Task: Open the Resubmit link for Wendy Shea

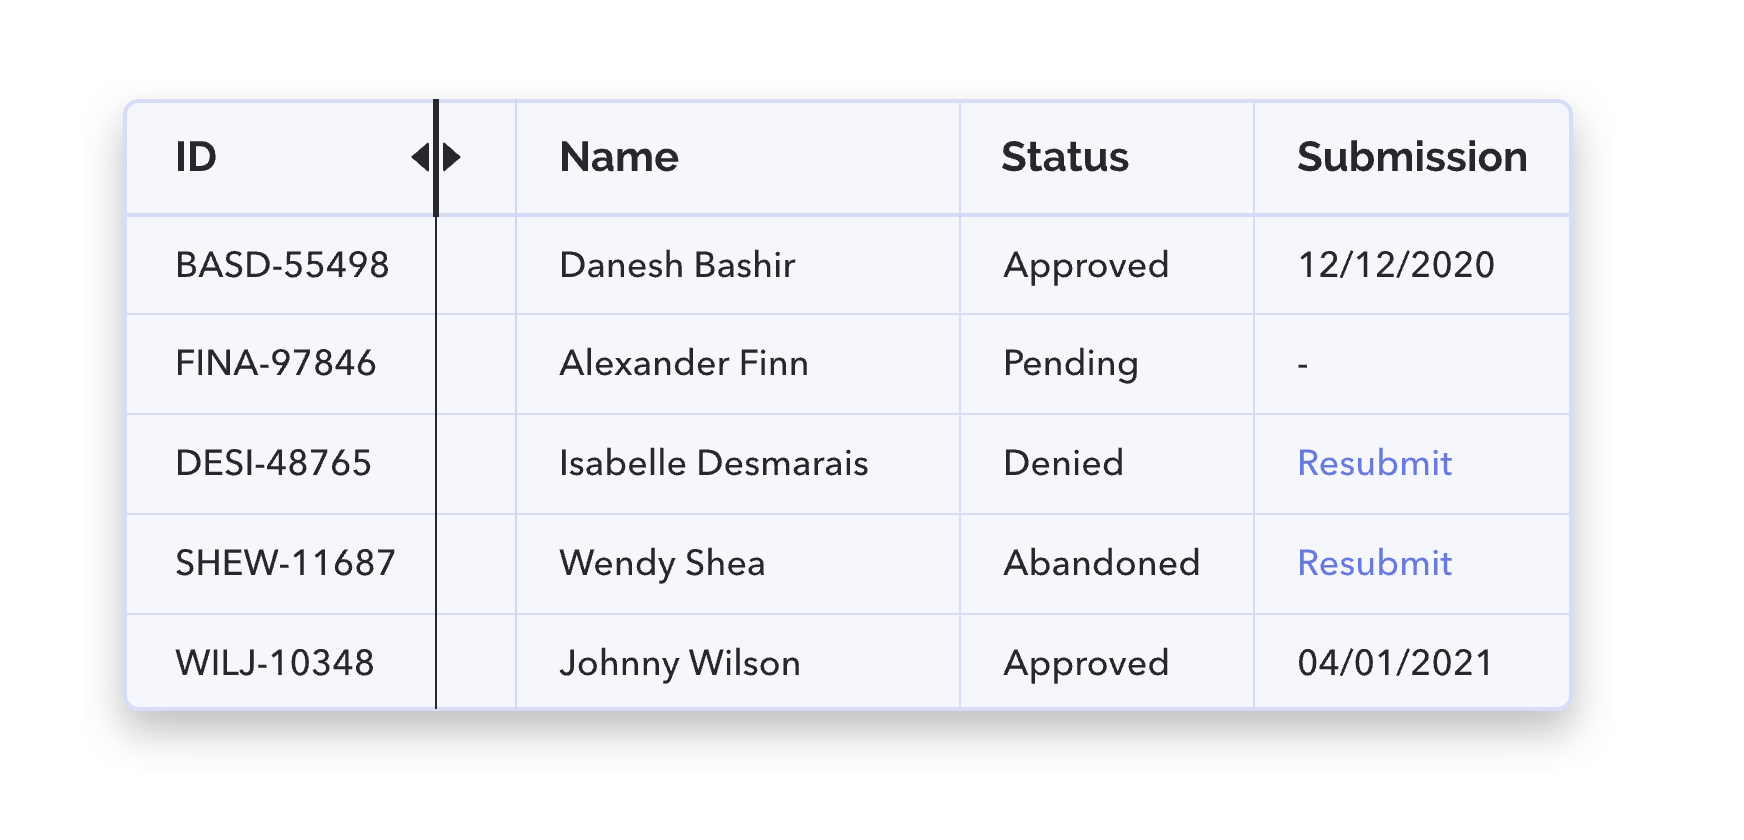Action: (1374, 563)
